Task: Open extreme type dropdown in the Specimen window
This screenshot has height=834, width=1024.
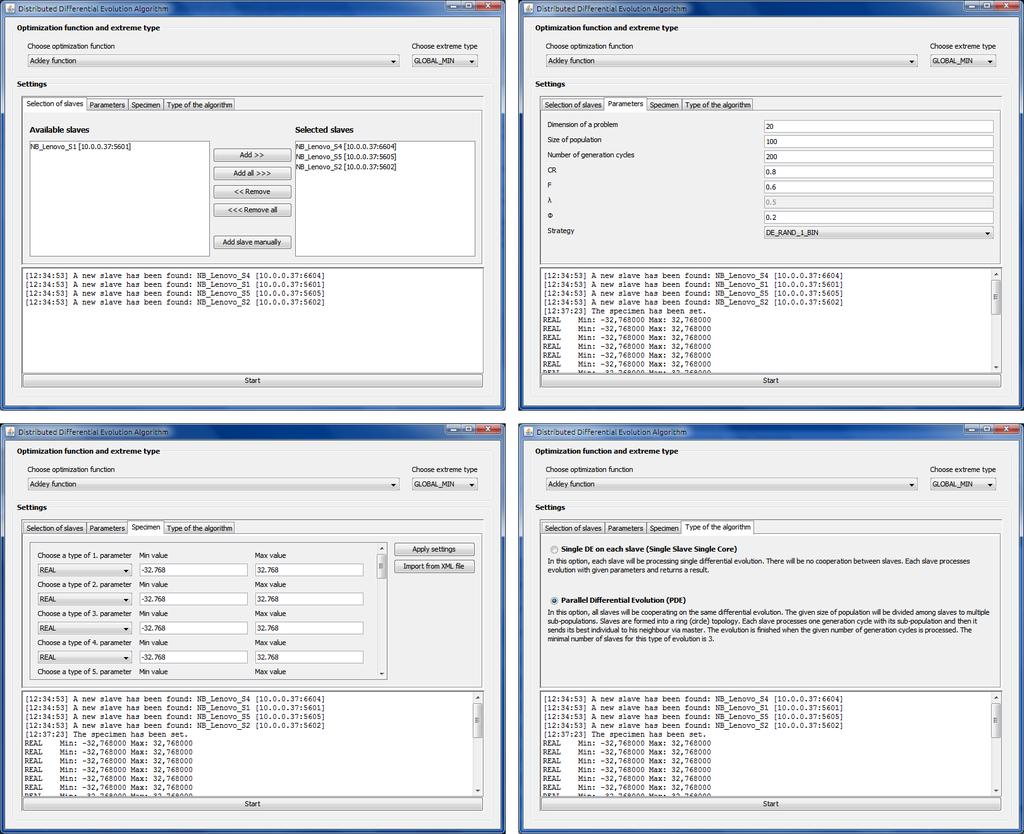Action: (444, 484)
